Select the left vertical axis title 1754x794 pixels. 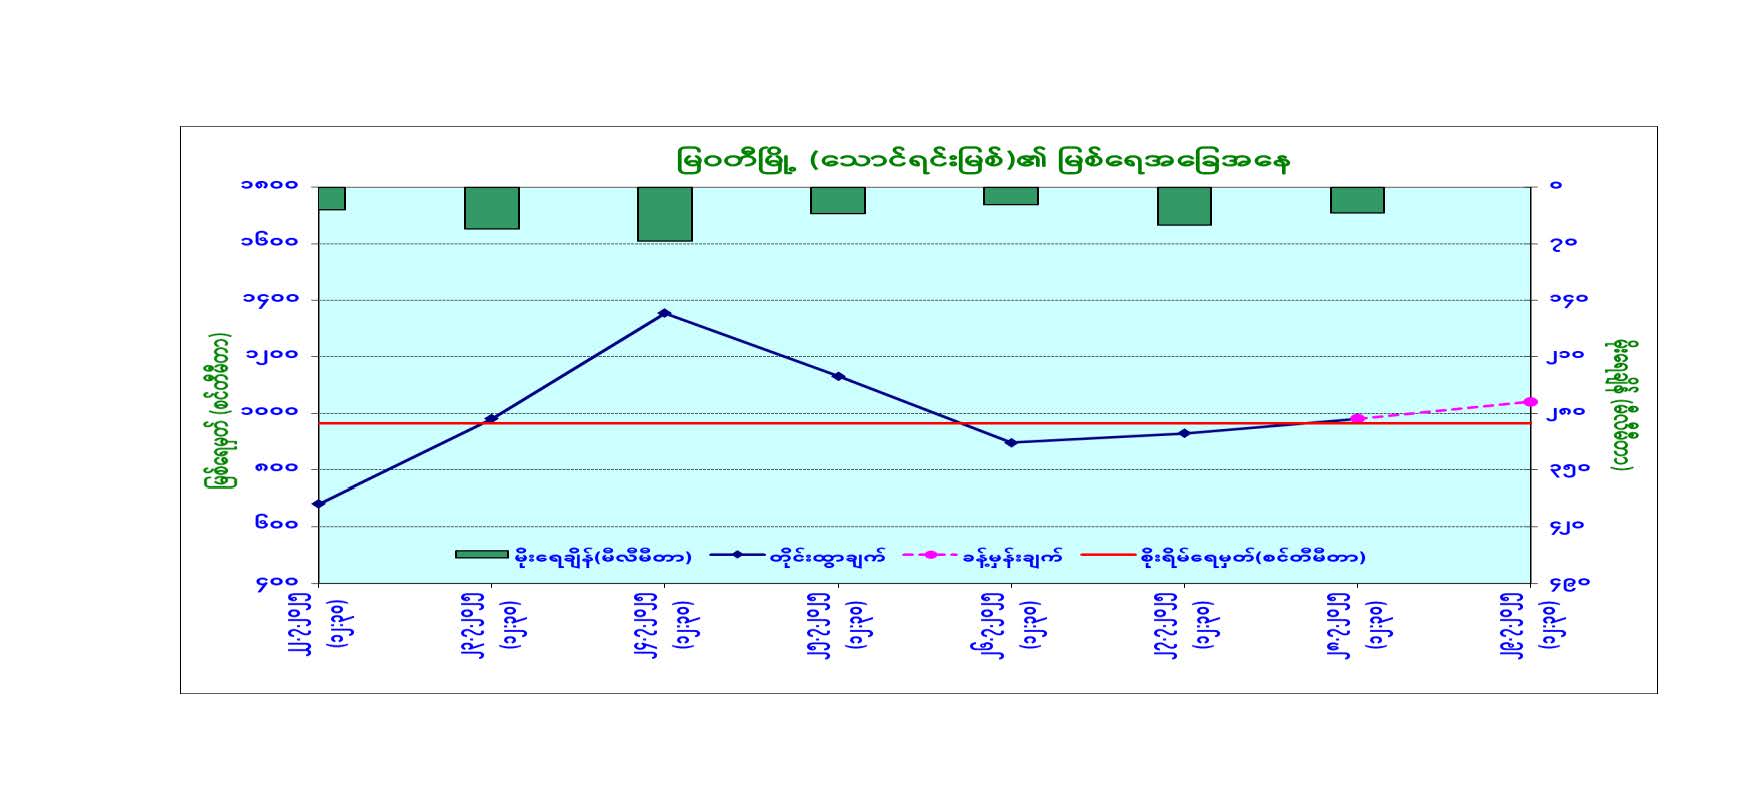click(x=218, y=411)
